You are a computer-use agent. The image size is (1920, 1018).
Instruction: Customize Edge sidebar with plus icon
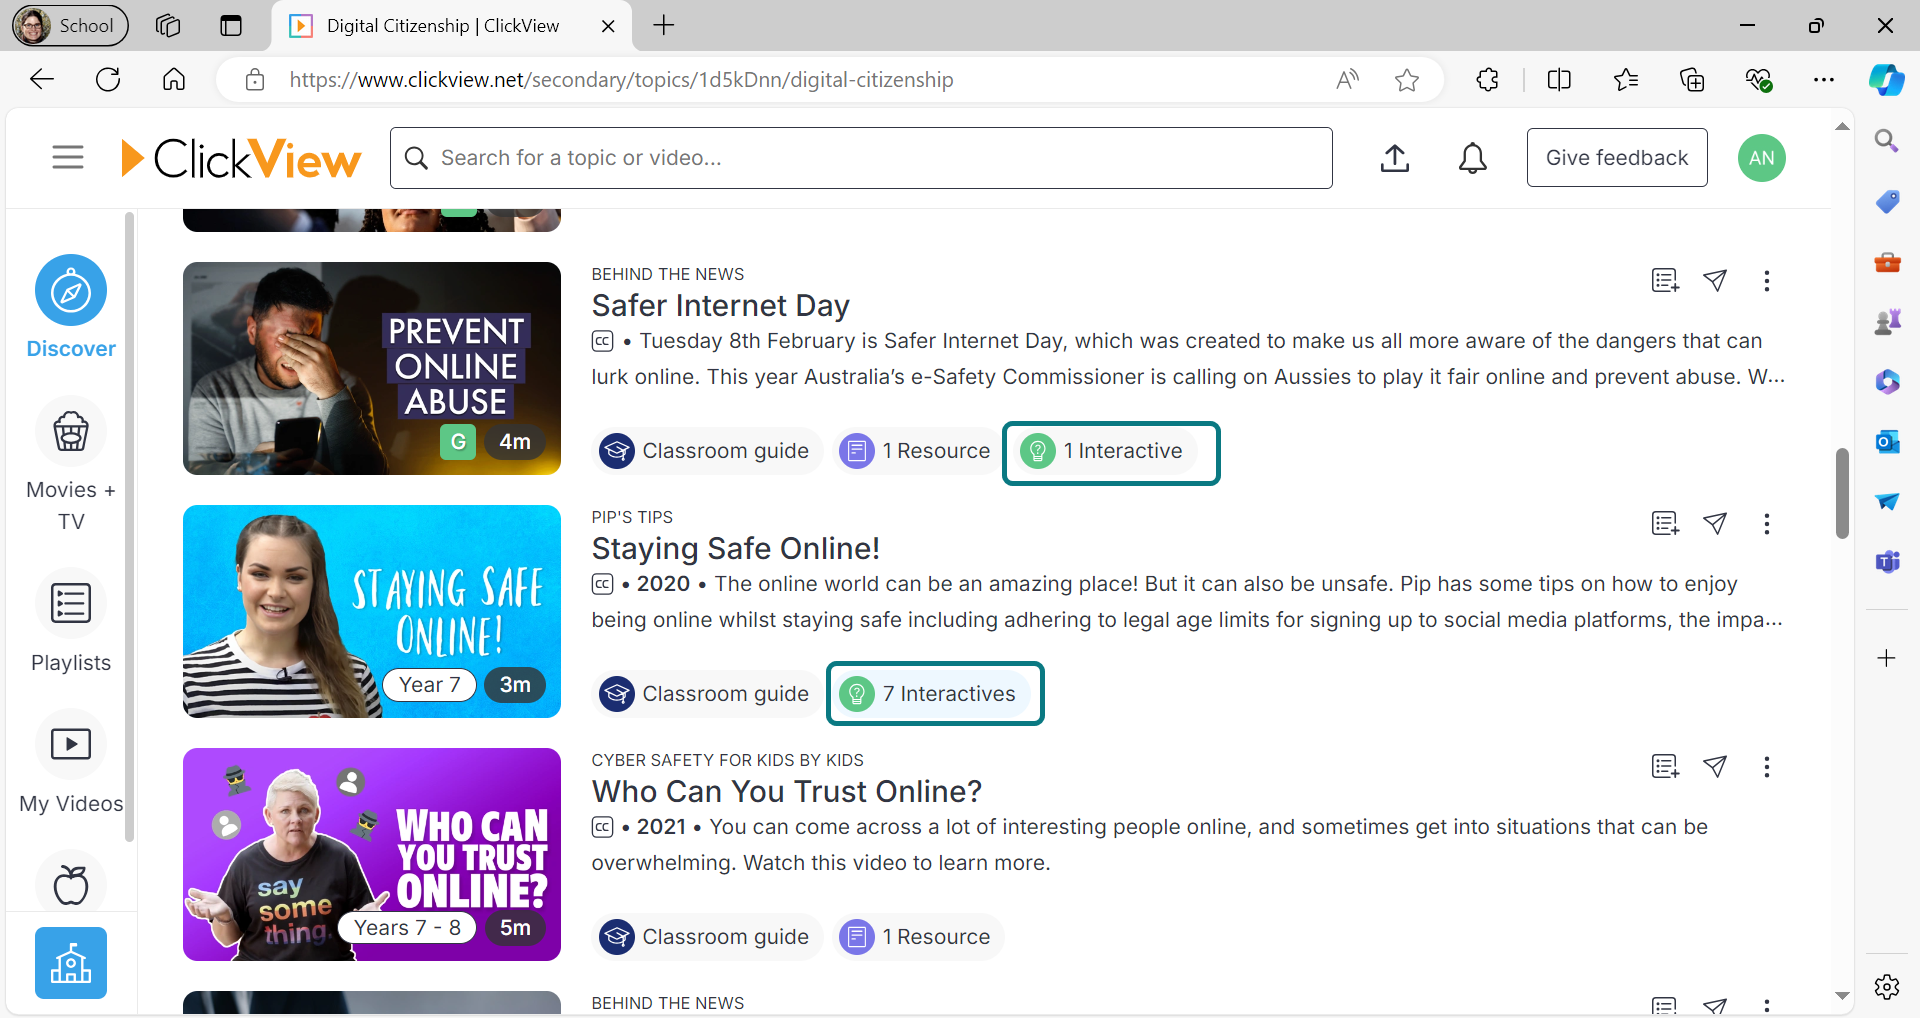click(x=1887, y=658)
